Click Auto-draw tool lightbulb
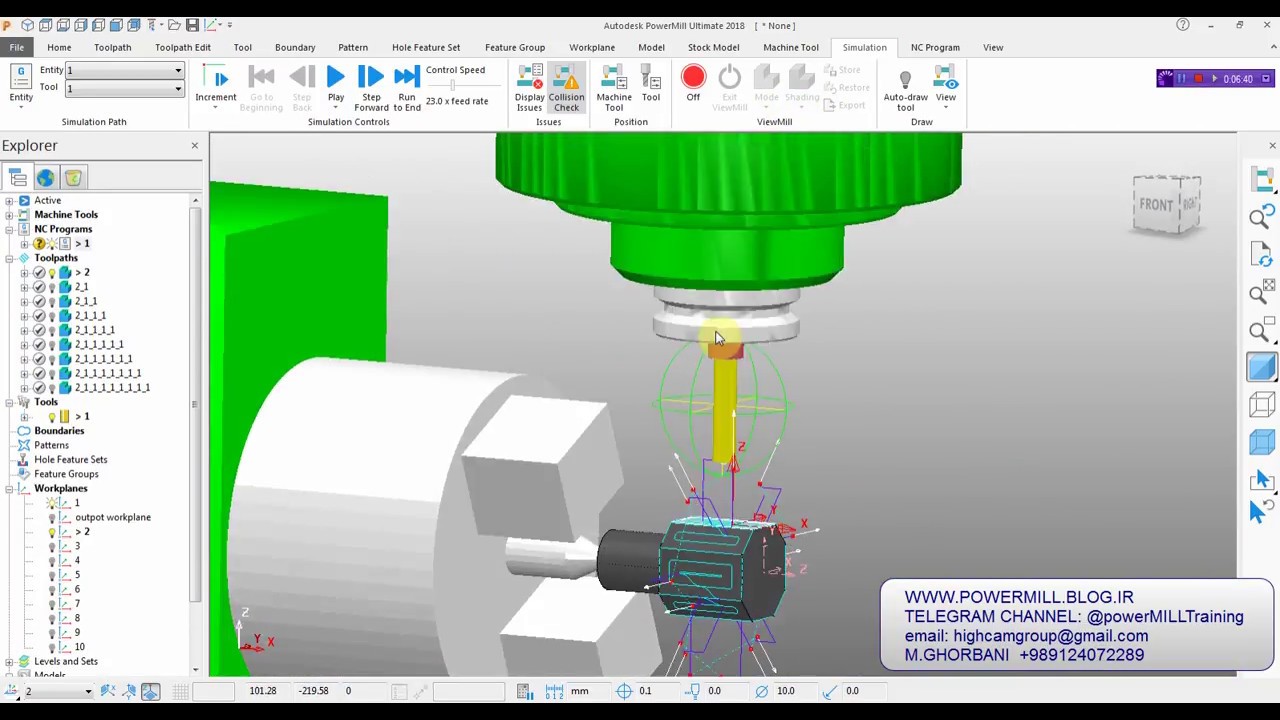The image size is (1280, 720). point(905,88)
